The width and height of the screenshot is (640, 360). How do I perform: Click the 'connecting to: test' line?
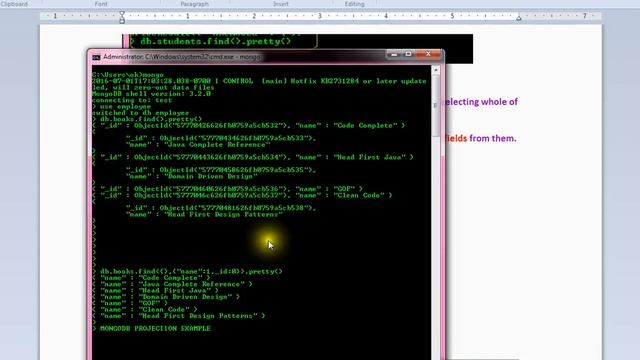point(132,100)
